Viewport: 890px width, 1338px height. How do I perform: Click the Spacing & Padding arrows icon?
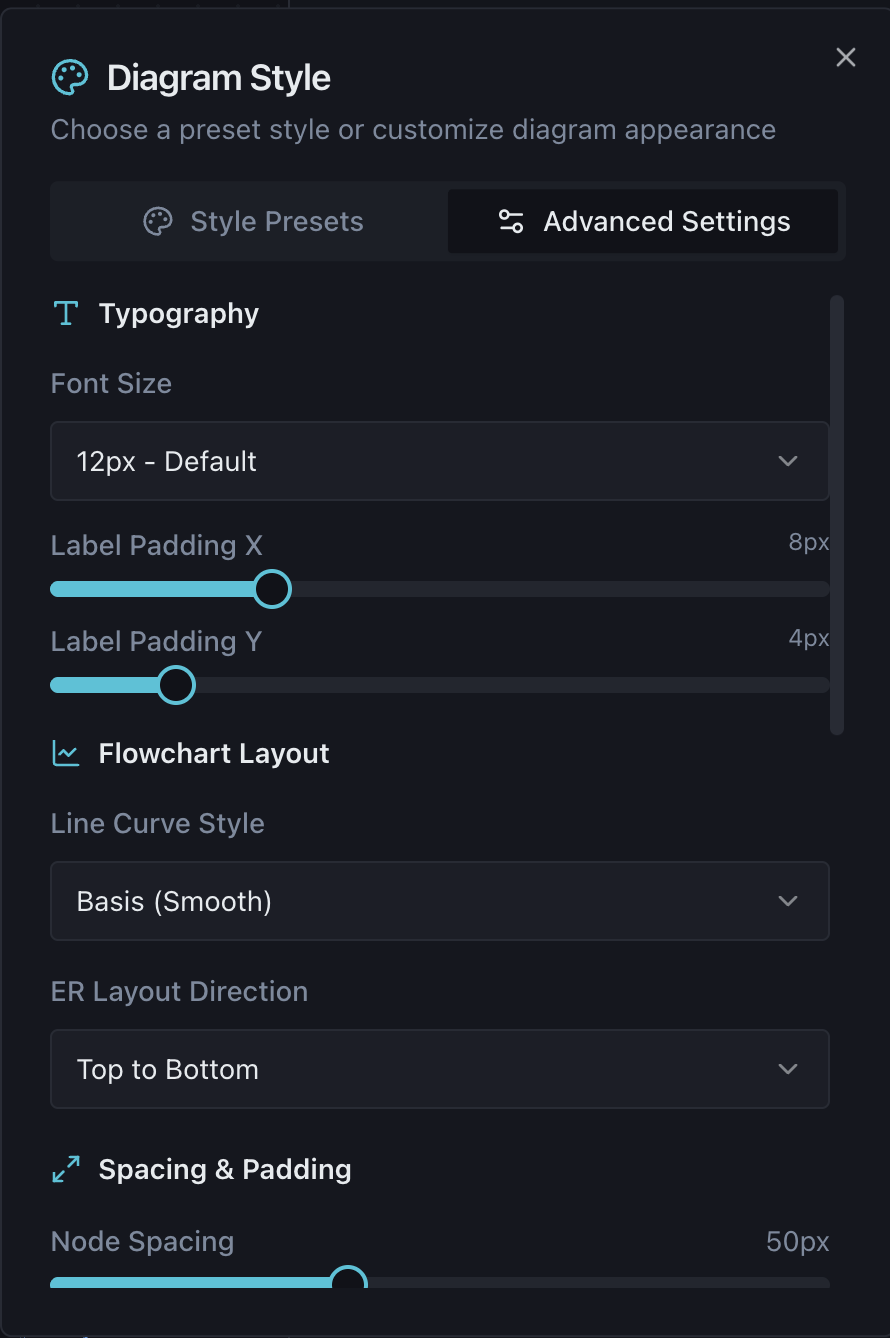pos(65,1168)
